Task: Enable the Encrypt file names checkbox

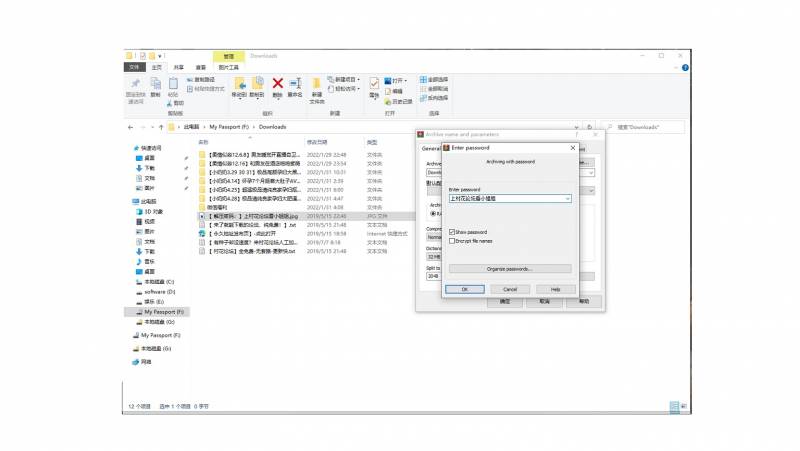Action: pos(452,241)
